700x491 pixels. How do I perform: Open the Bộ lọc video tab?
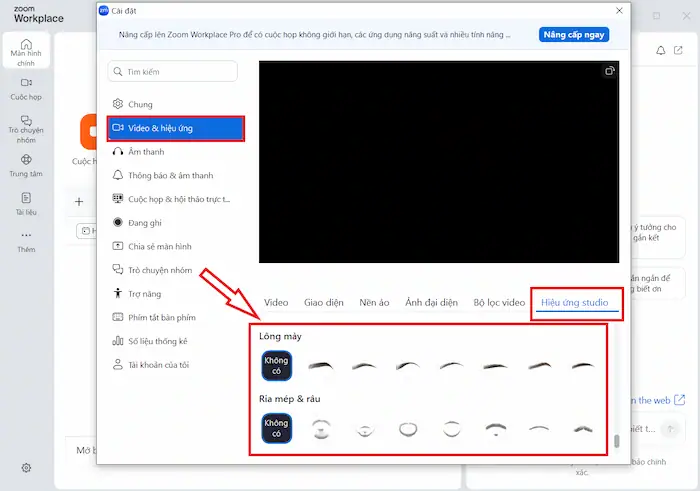(499, 302)
